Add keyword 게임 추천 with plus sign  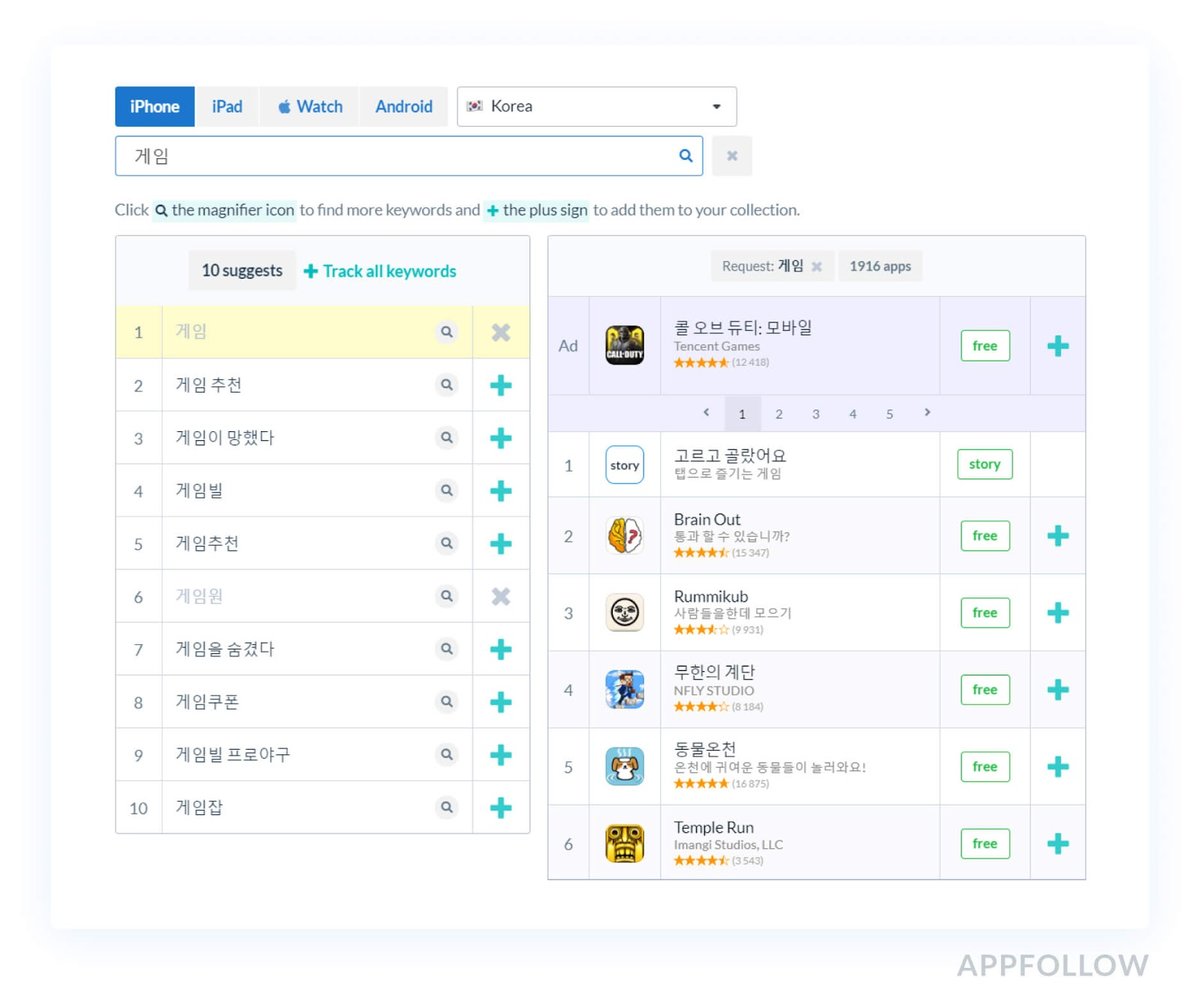click(x=501, y=385)
